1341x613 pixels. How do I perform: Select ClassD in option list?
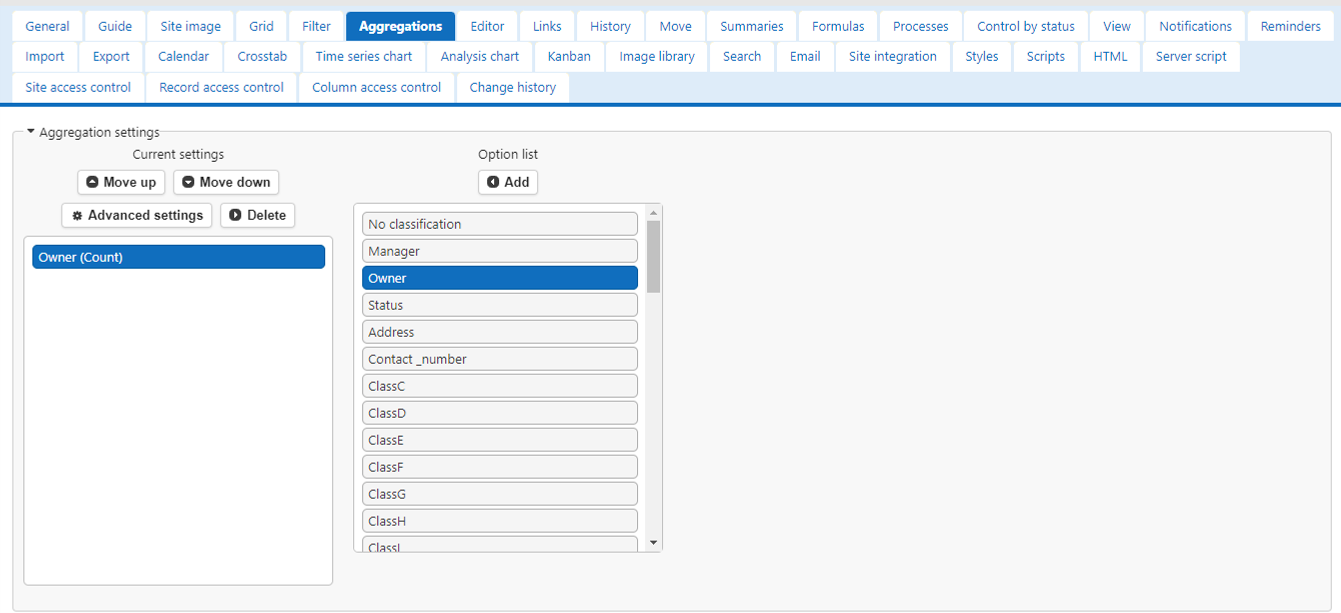pyautogui.click(x=500, y=413)
